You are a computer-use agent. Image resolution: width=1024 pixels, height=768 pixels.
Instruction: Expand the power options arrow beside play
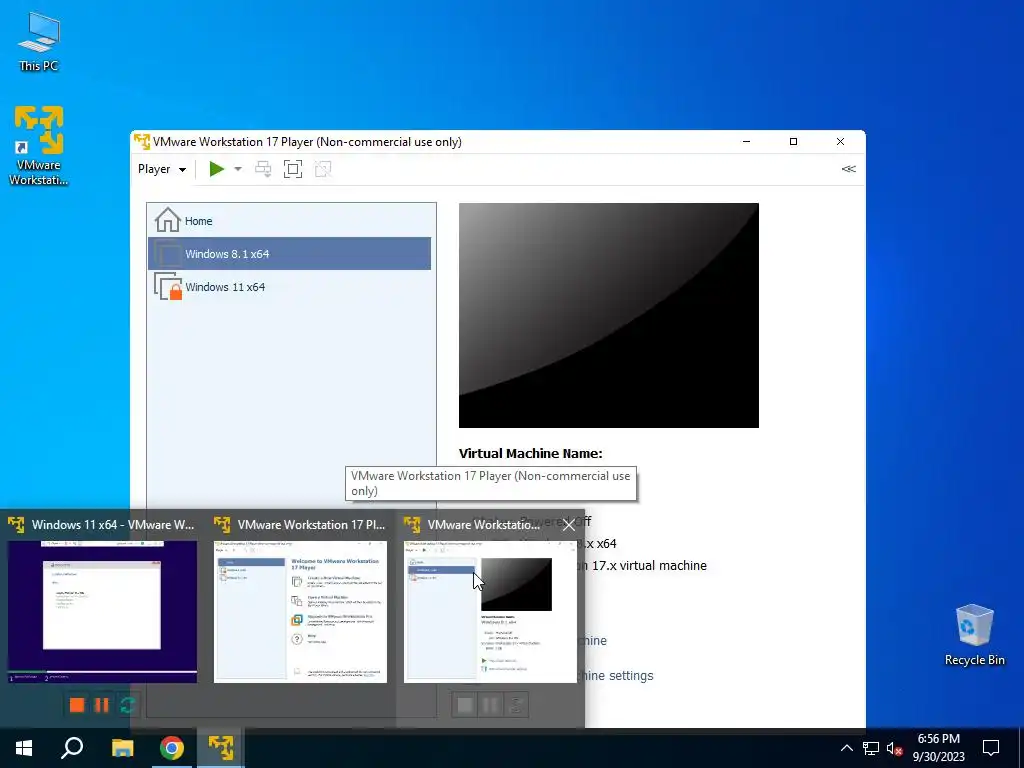pyautogui.click(x=238, y=169)
